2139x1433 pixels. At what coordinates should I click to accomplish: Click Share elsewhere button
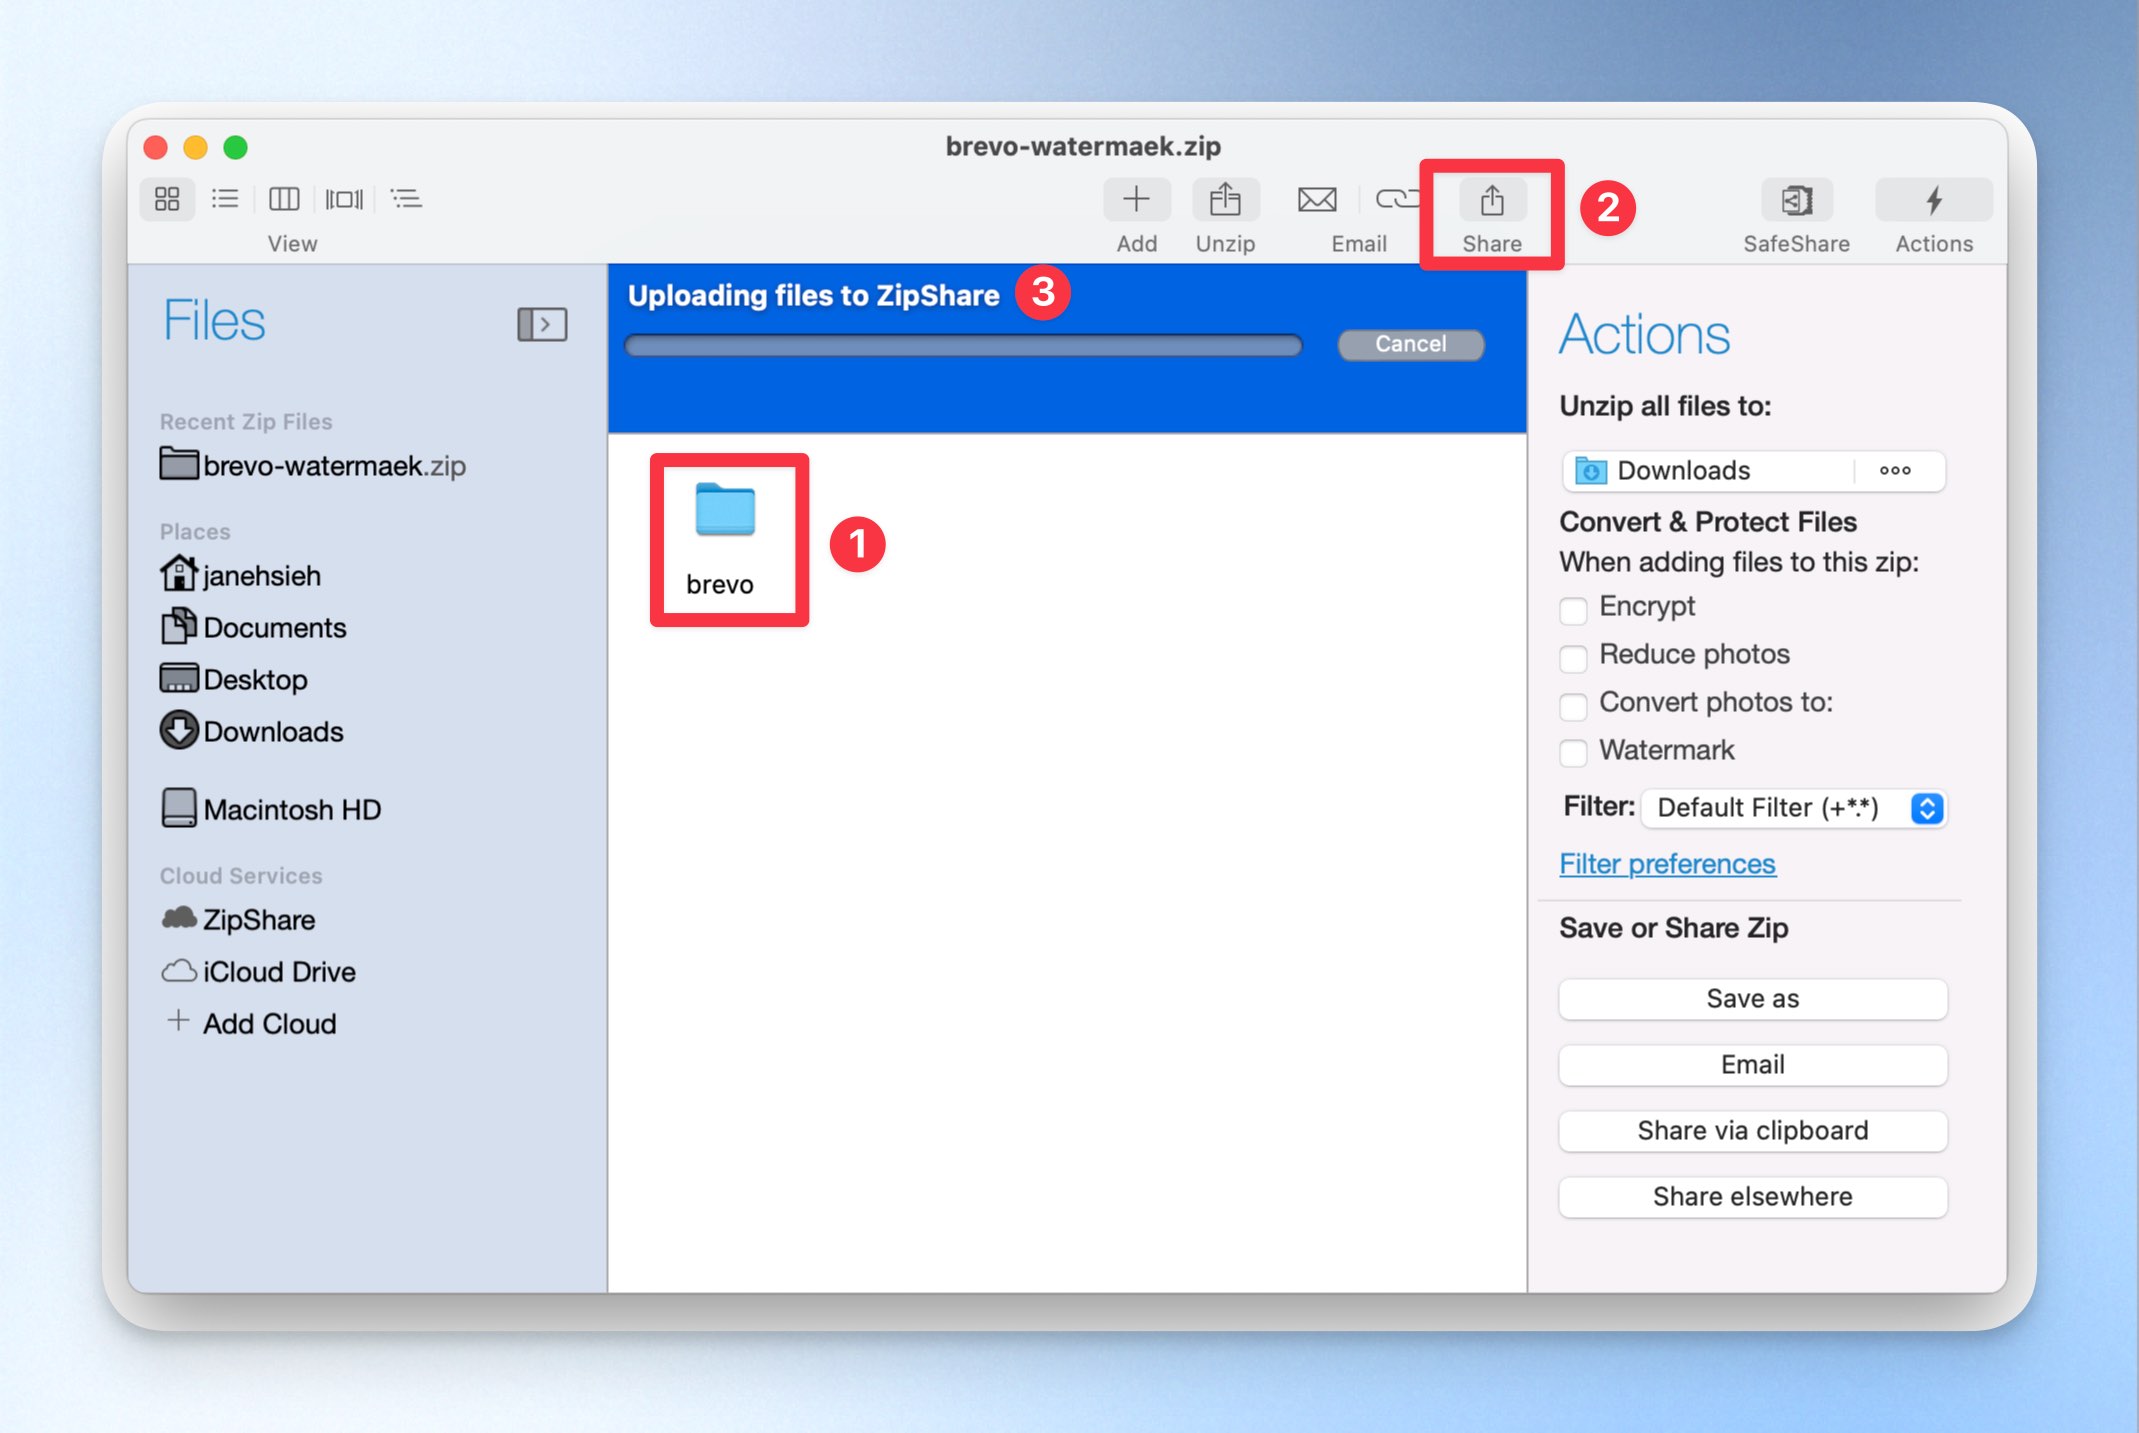pos(1753,1197)
